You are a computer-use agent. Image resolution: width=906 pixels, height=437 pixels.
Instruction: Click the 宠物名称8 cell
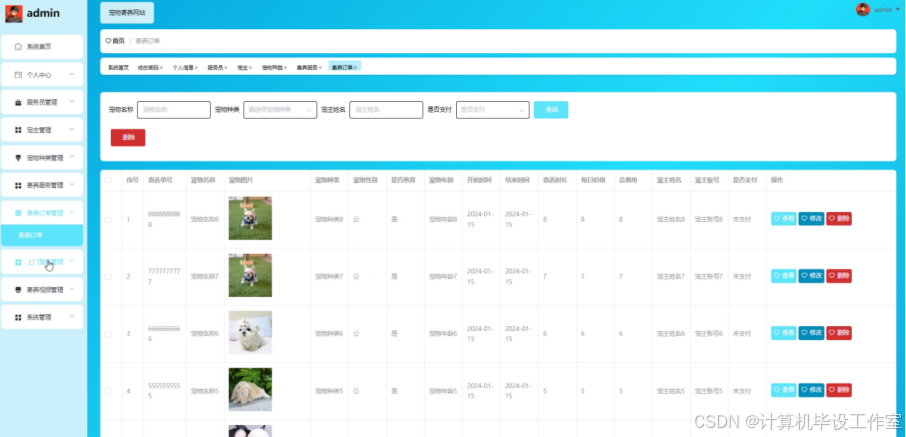(205, 220)
